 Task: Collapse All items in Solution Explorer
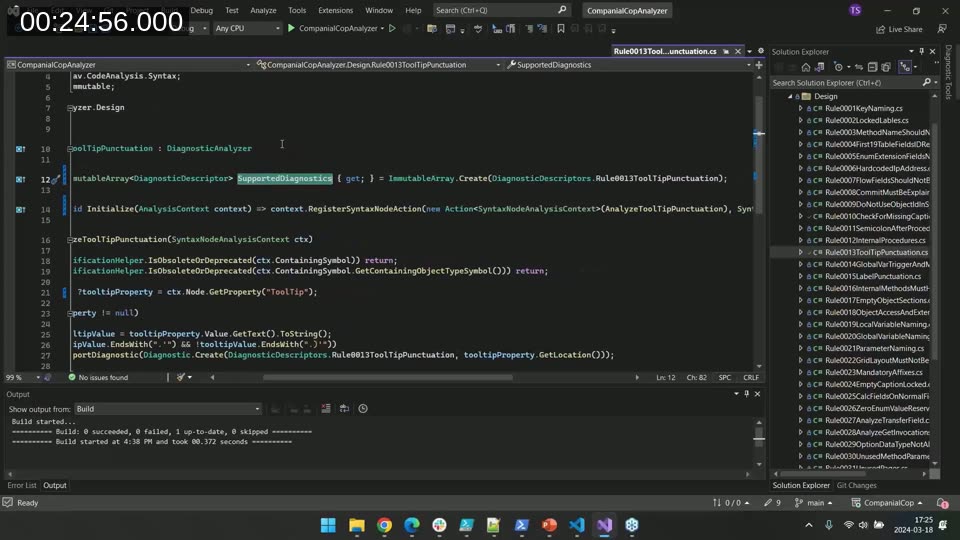(x=872, y=67)
